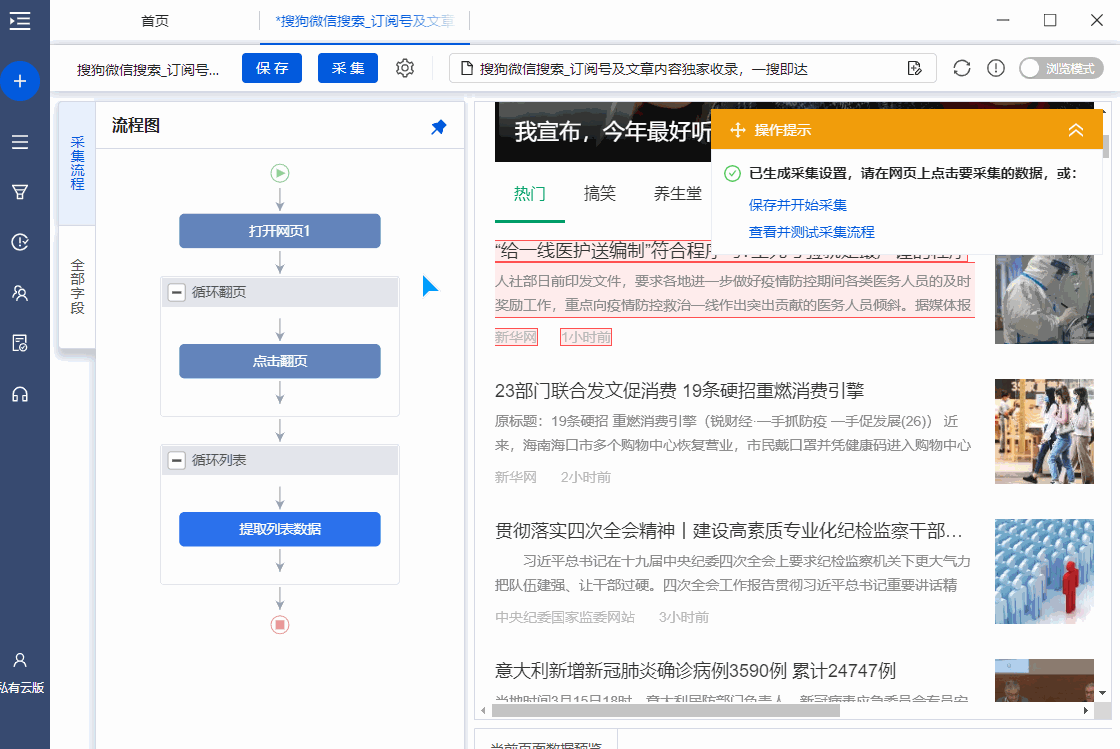Open the team users icon in sidebar

coord(20,293)
